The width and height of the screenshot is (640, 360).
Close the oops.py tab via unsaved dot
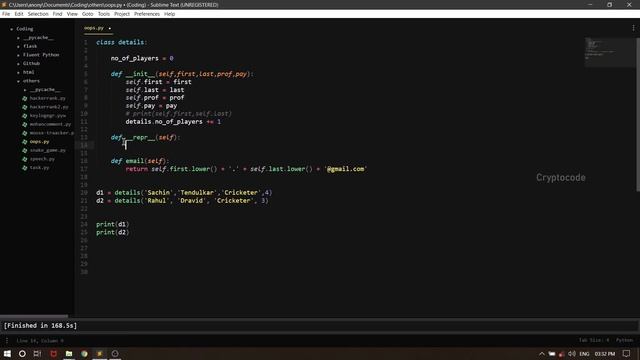point(109,29)
